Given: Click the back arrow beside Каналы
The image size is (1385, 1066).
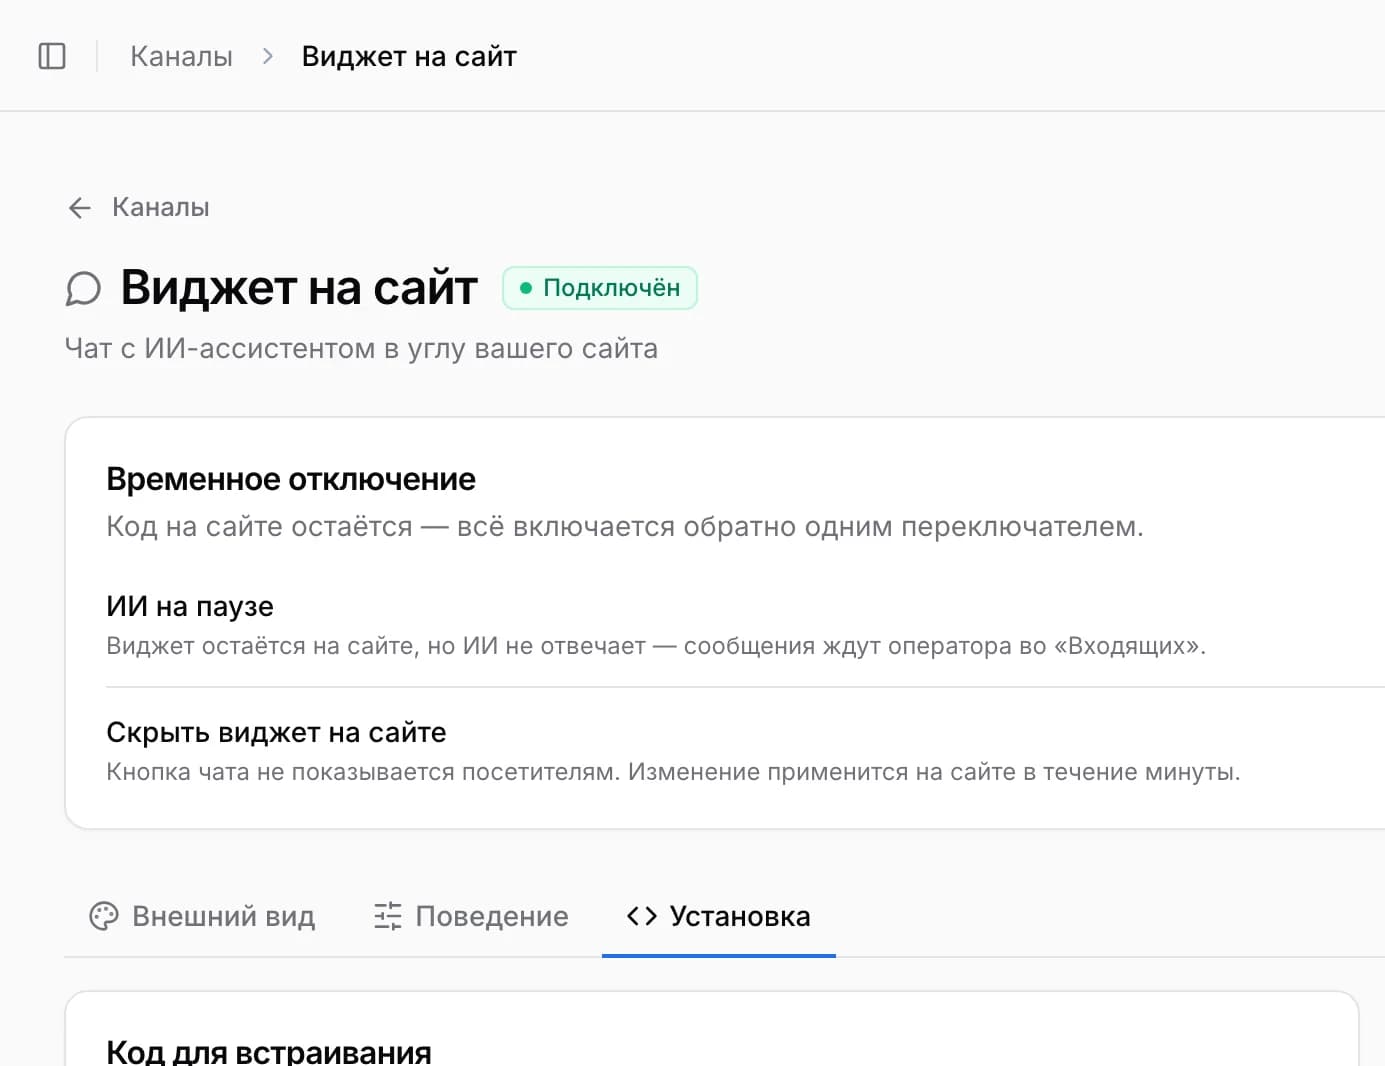Looking at the screenshot, I should tap(80, 208).
